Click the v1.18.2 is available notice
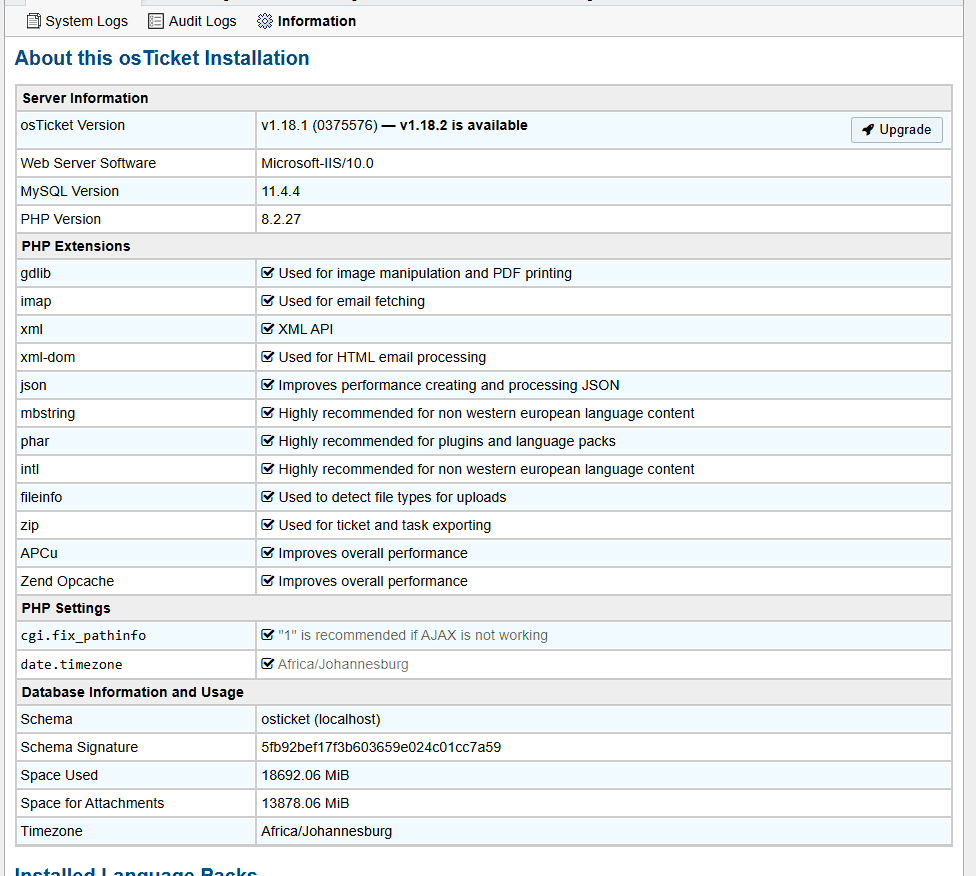 [x=463, y=126]
